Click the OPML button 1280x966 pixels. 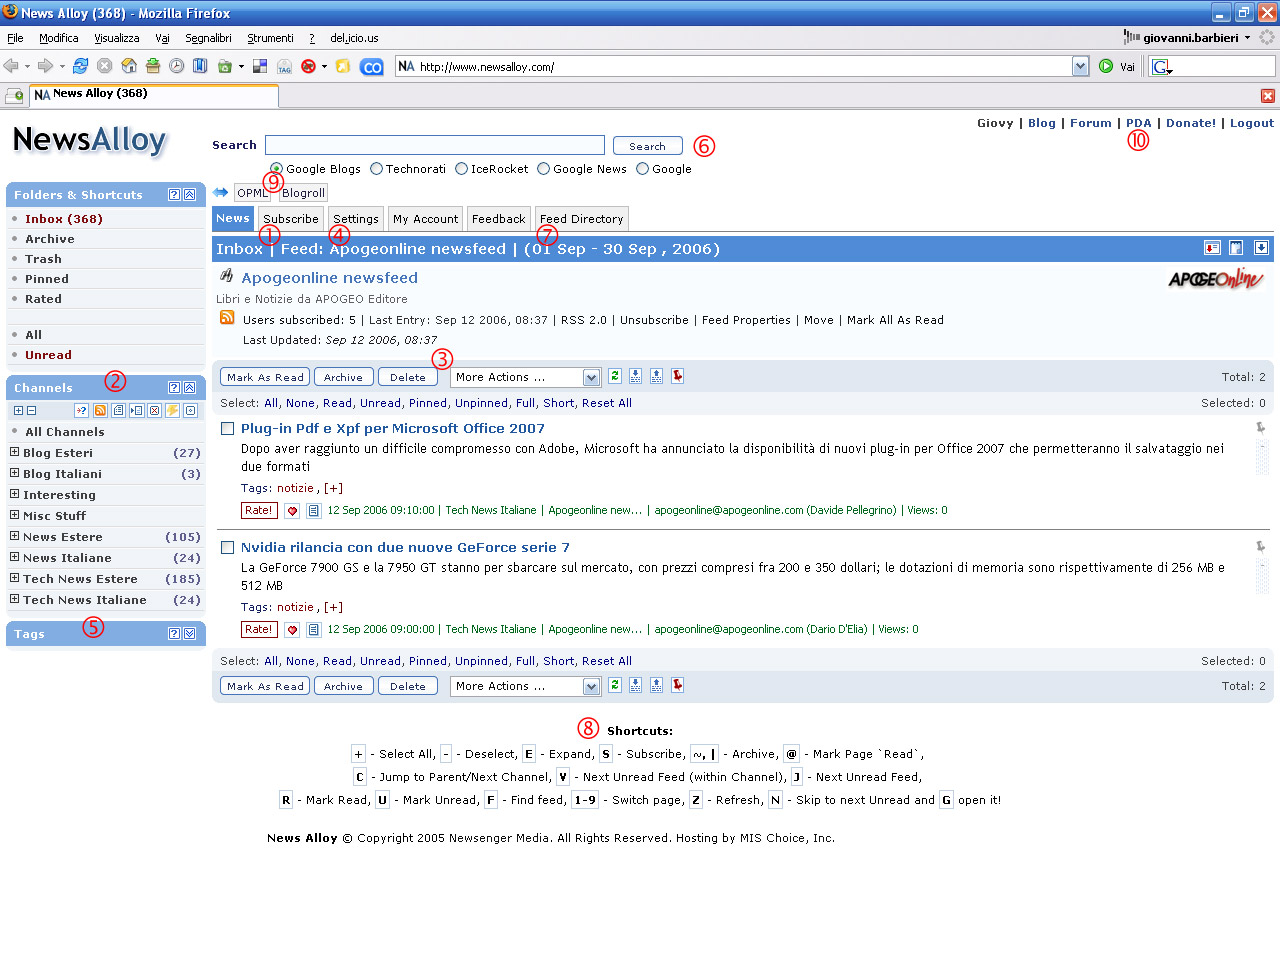252,193
